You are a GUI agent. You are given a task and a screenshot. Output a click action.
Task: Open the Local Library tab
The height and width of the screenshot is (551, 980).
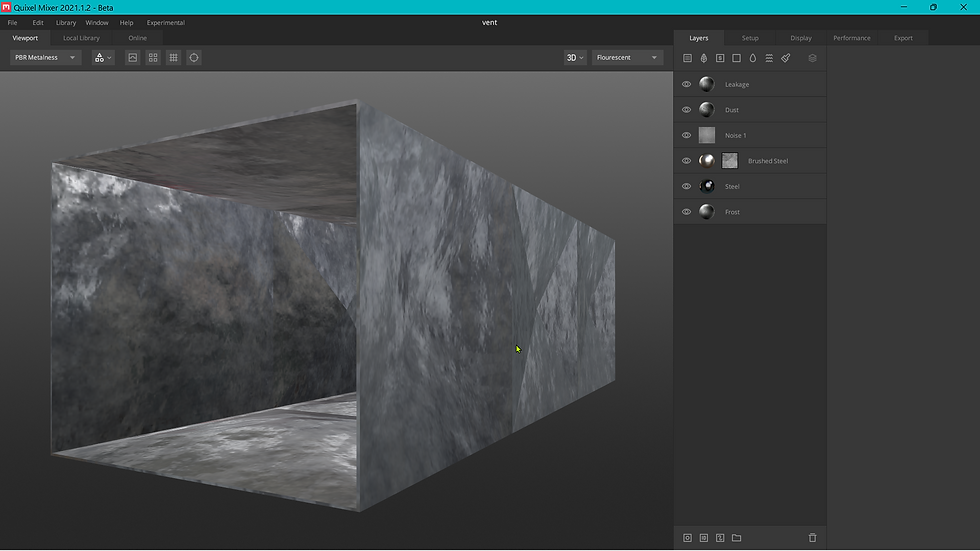81,38
